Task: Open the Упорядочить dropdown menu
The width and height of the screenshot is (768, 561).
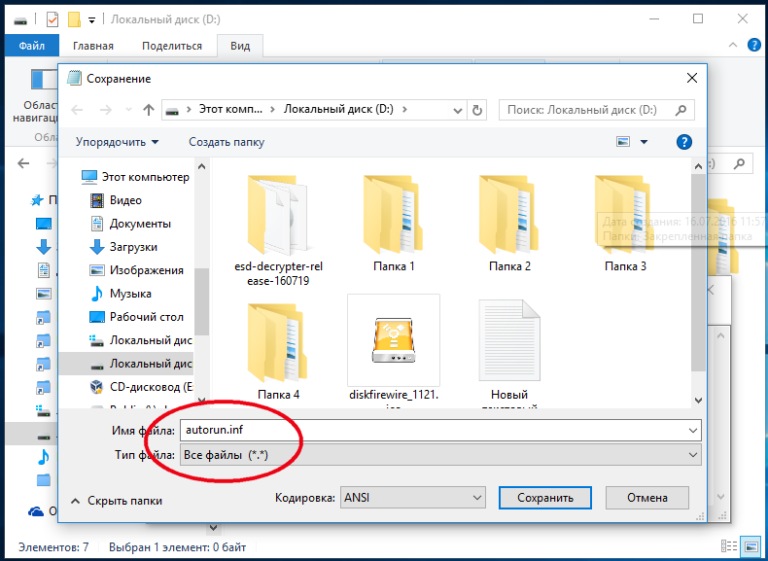Action: 117,142
